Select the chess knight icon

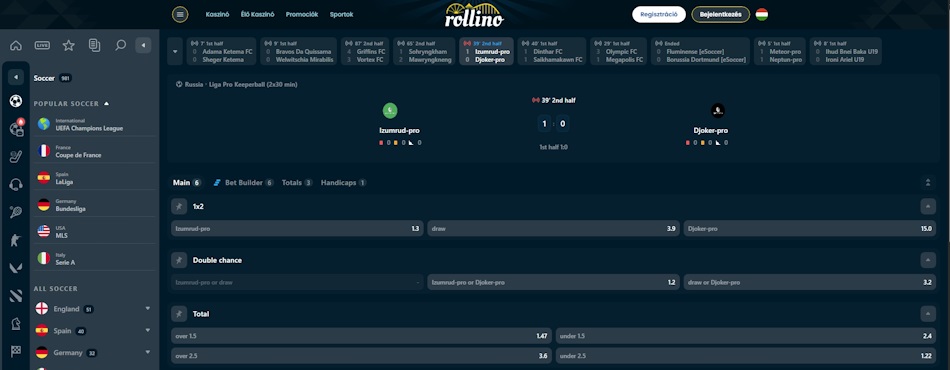(16, 324)
